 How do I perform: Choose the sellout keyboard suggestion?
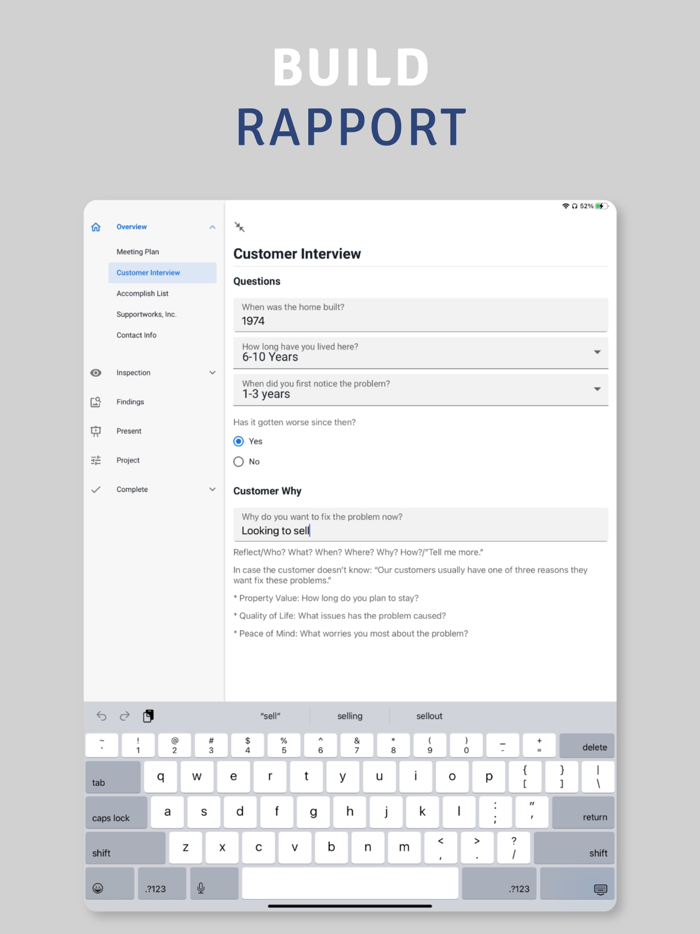coord(429,716)
